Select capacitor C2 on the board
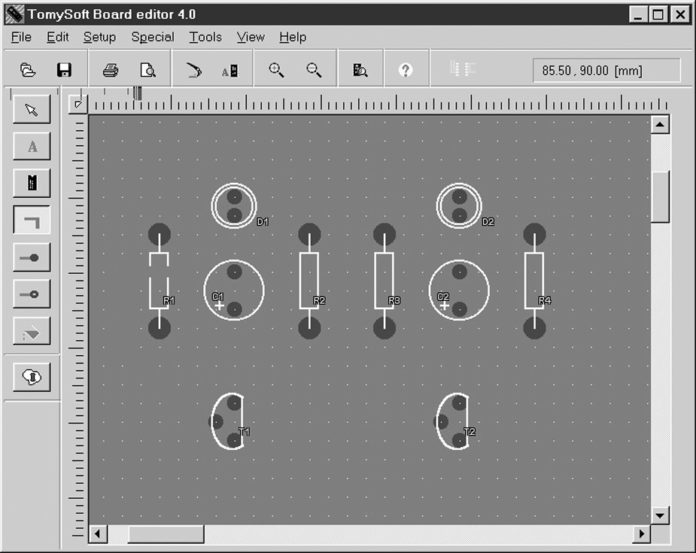The image size is (696, 553). tap(459, 290)
